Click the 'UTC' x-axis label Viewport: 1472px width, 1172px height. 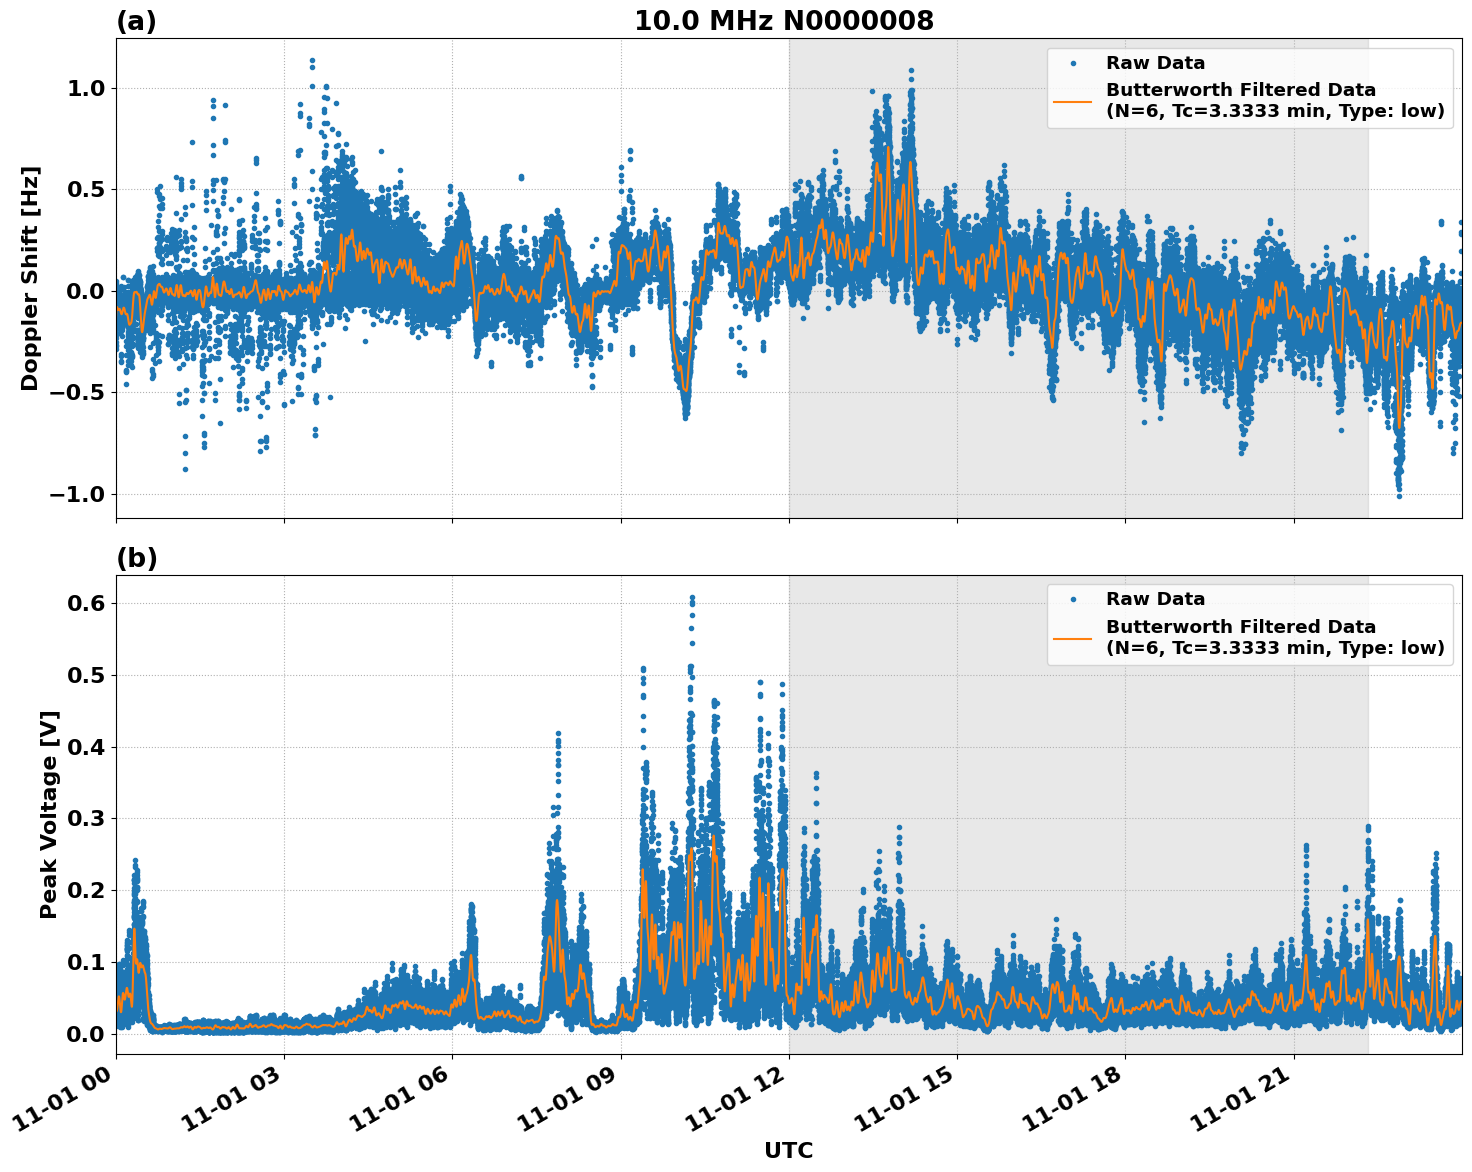(788, 1150)
